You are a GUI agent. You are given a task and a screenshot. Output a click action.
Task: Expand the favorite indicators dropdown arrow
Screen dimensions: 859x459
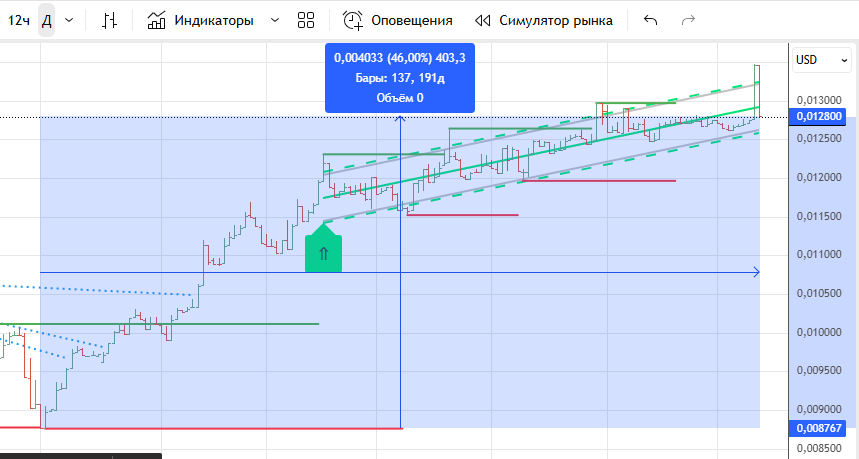click(x=275, y=21)
